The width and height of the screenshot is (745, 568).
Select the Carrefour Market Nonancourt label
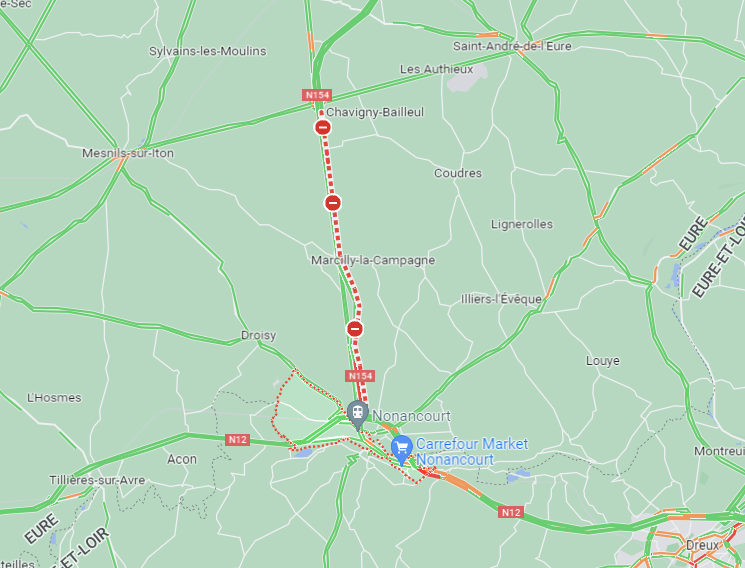[472, 452]
